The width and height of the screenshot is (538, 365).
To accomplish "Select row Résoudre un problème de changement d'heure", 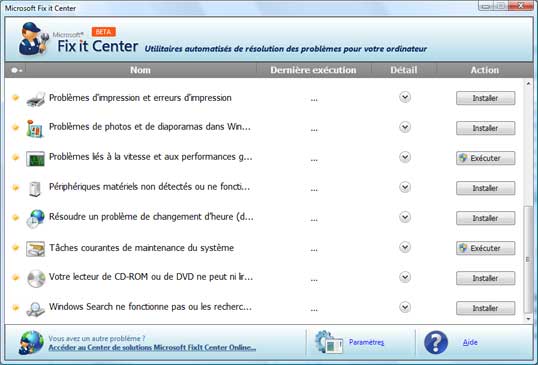I will pos(264,218).
